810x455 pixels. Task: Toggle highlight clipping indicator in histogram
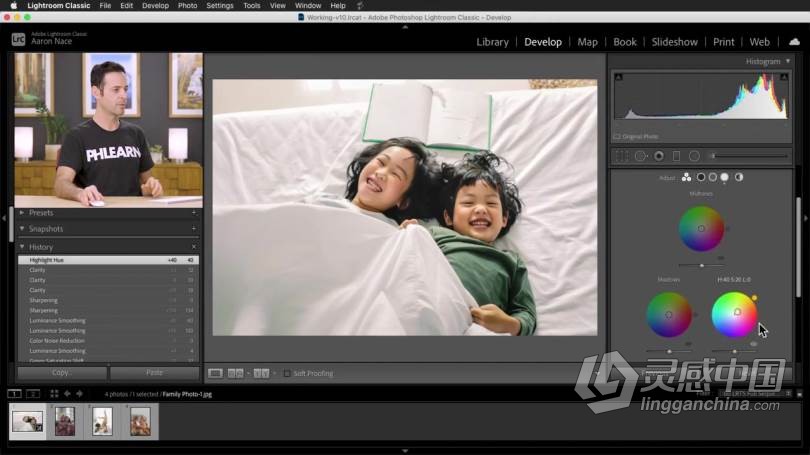pyautogui.click(x=784, y=77)
